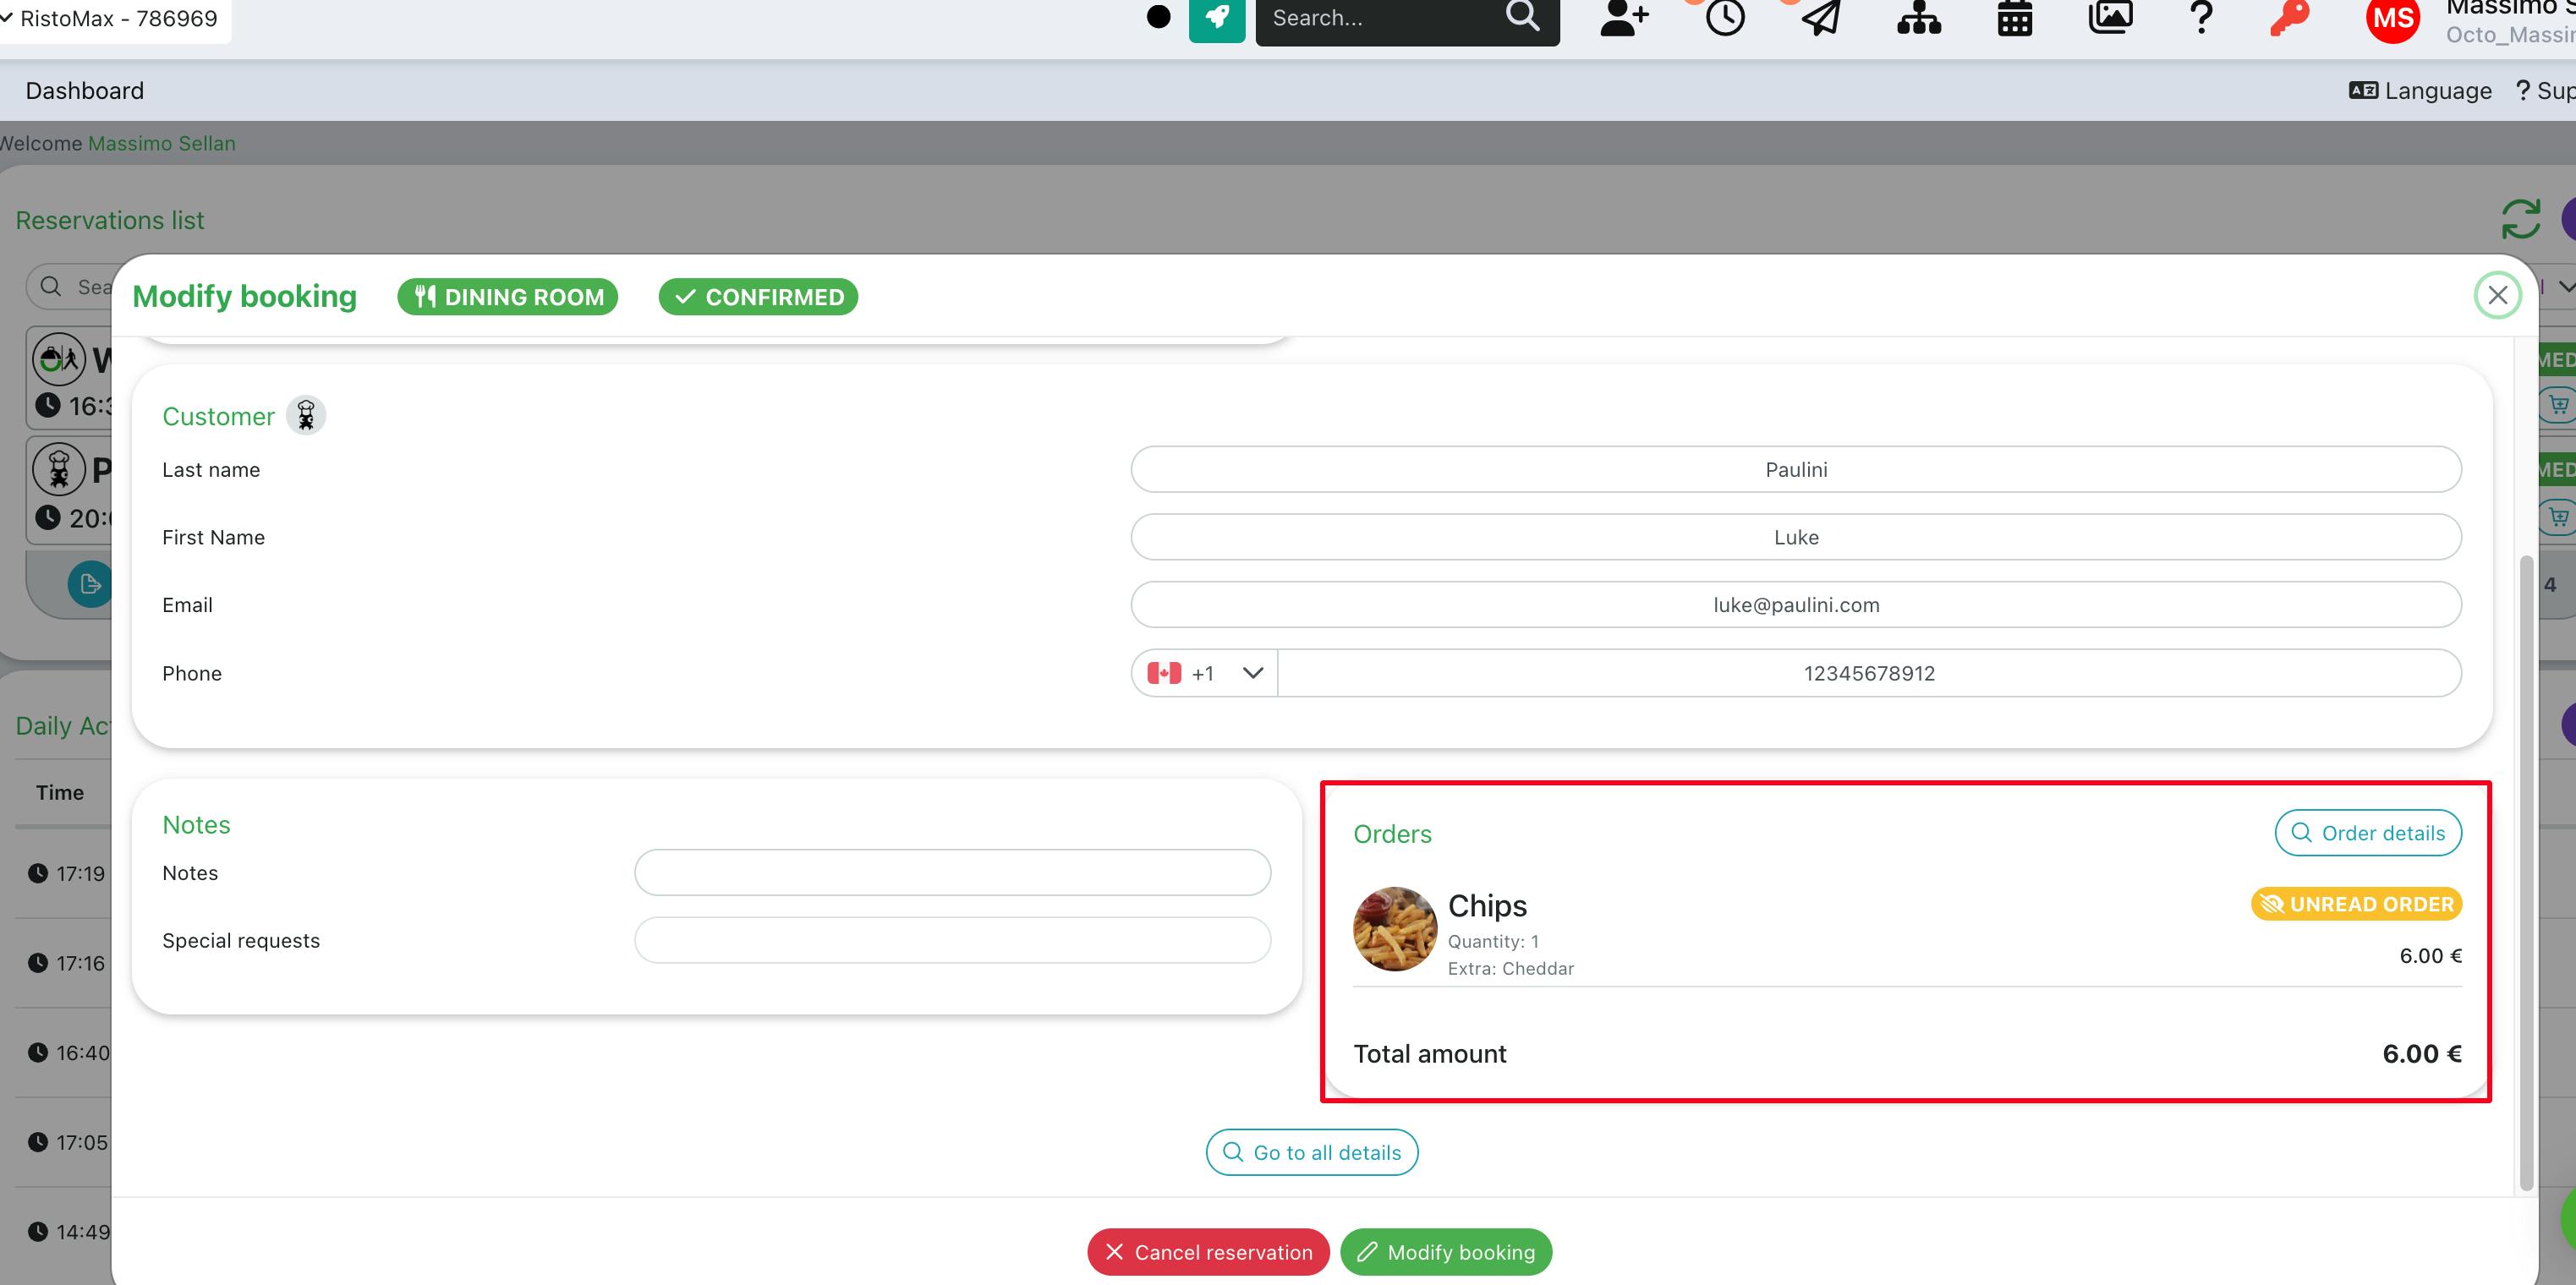Click the search magnifier icon in top bar

click(x=1522, y=16)
